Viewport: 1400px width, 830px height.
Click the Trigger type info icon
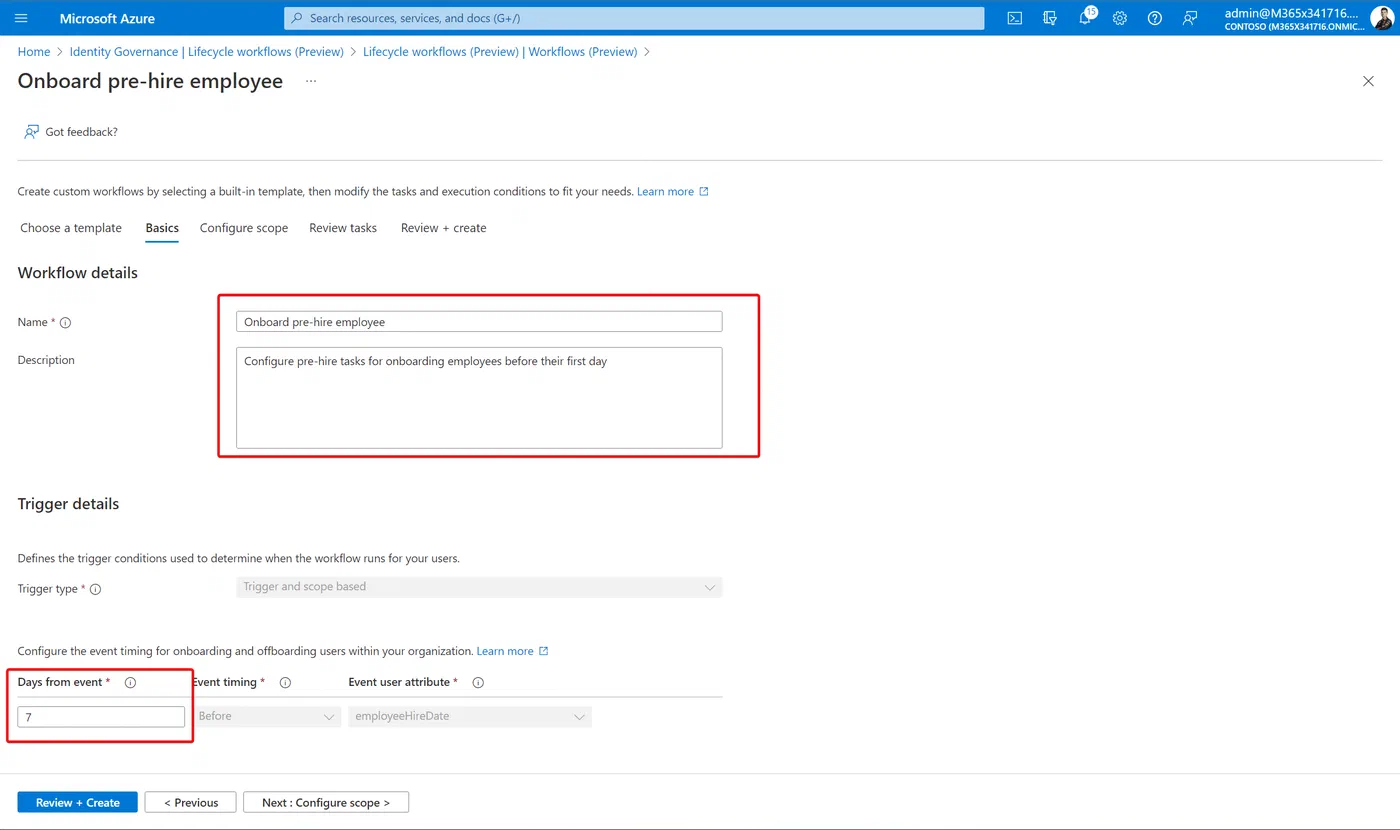point(96,590)
